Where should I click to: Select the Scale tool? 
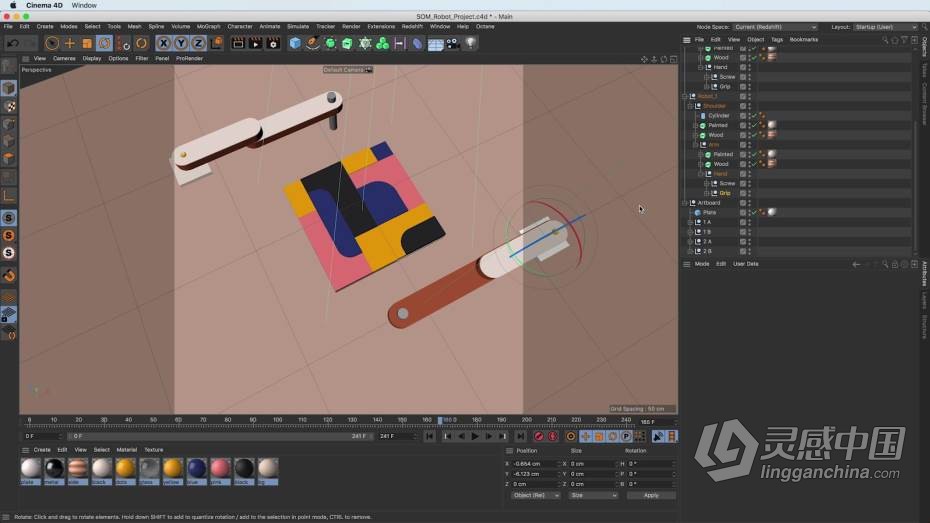pos(87,43)
